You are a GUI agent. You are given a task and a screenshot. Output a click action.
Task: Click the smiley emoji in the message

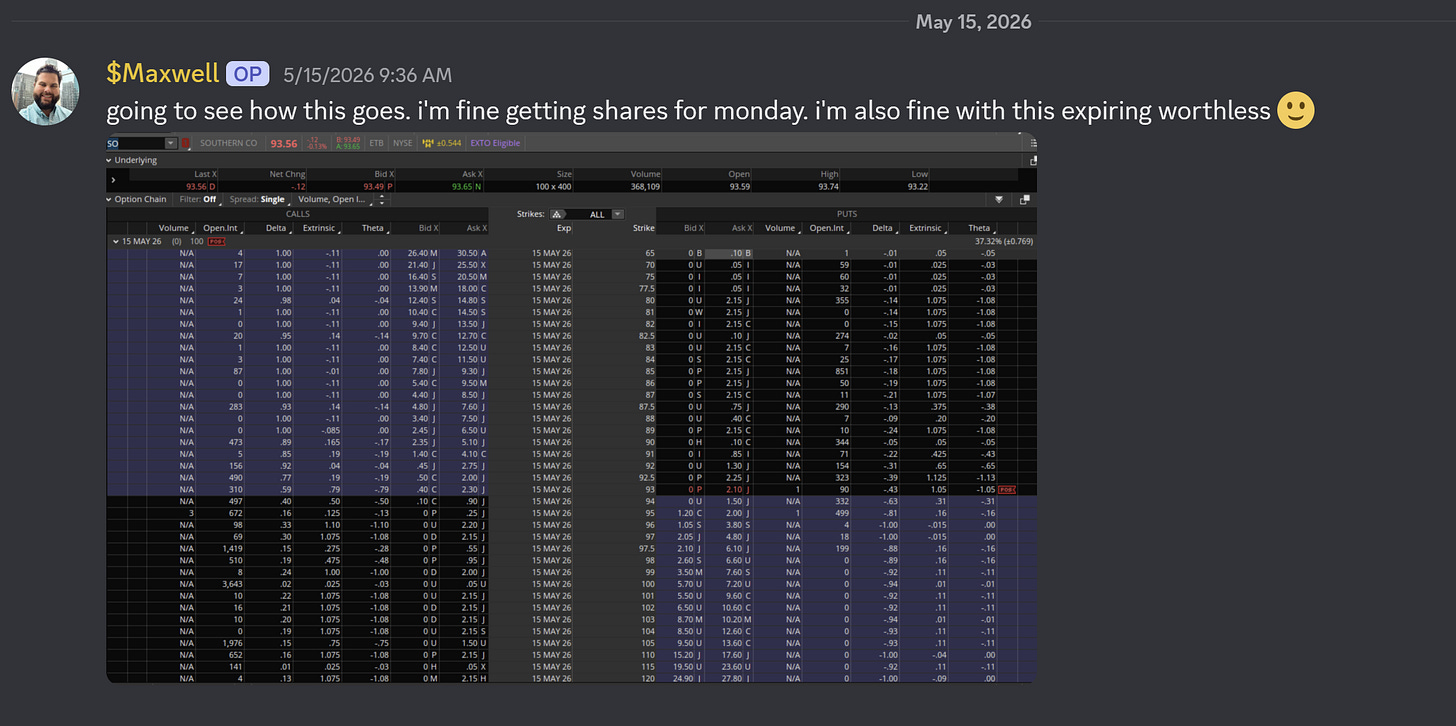[1296, 110]
